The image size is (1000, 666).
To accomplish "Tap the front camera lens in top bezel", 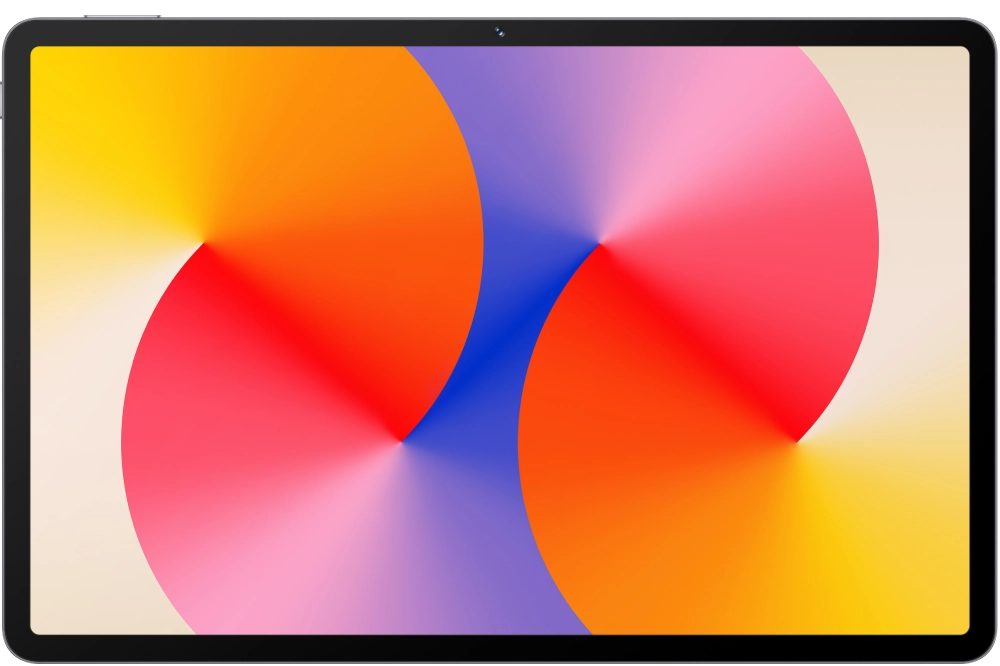I will pos(498,32).
